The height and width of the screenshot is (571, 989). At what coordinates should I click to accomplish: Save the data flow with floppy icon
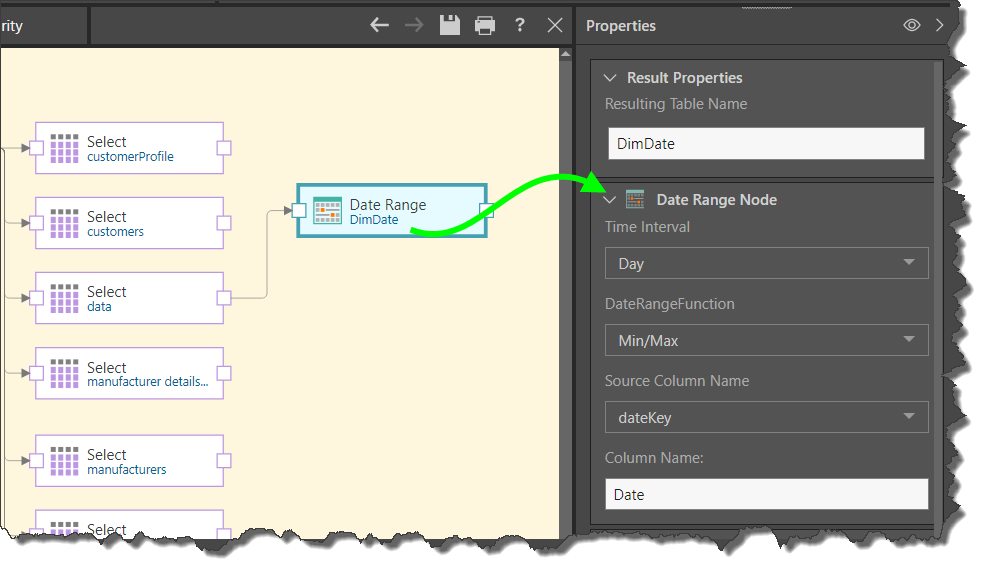point(450,25)
